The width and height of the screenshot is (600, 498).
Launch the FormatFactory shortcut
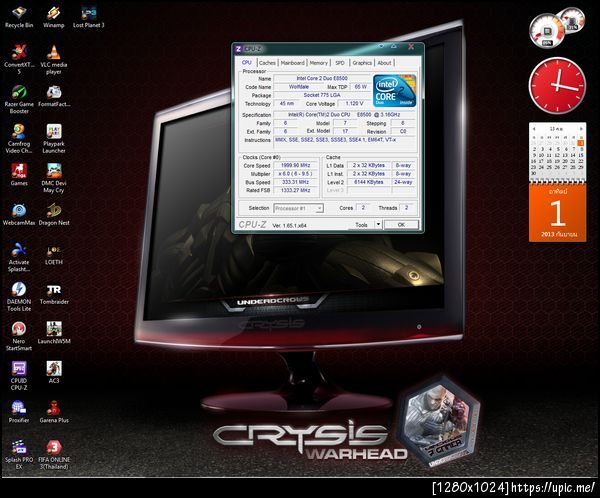[54, 96]
